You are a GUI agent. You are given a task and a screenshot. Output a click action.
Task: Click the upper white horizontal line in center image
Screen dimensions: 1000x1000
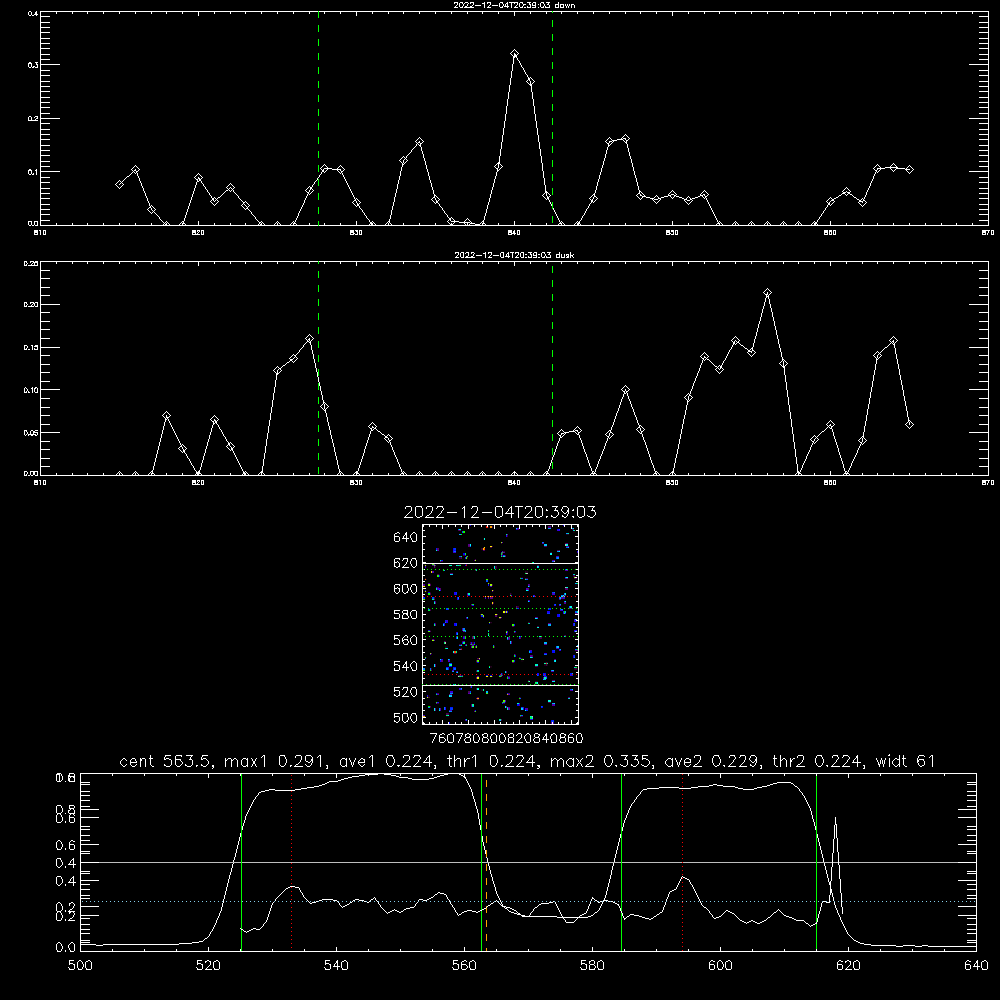(500, 563)
